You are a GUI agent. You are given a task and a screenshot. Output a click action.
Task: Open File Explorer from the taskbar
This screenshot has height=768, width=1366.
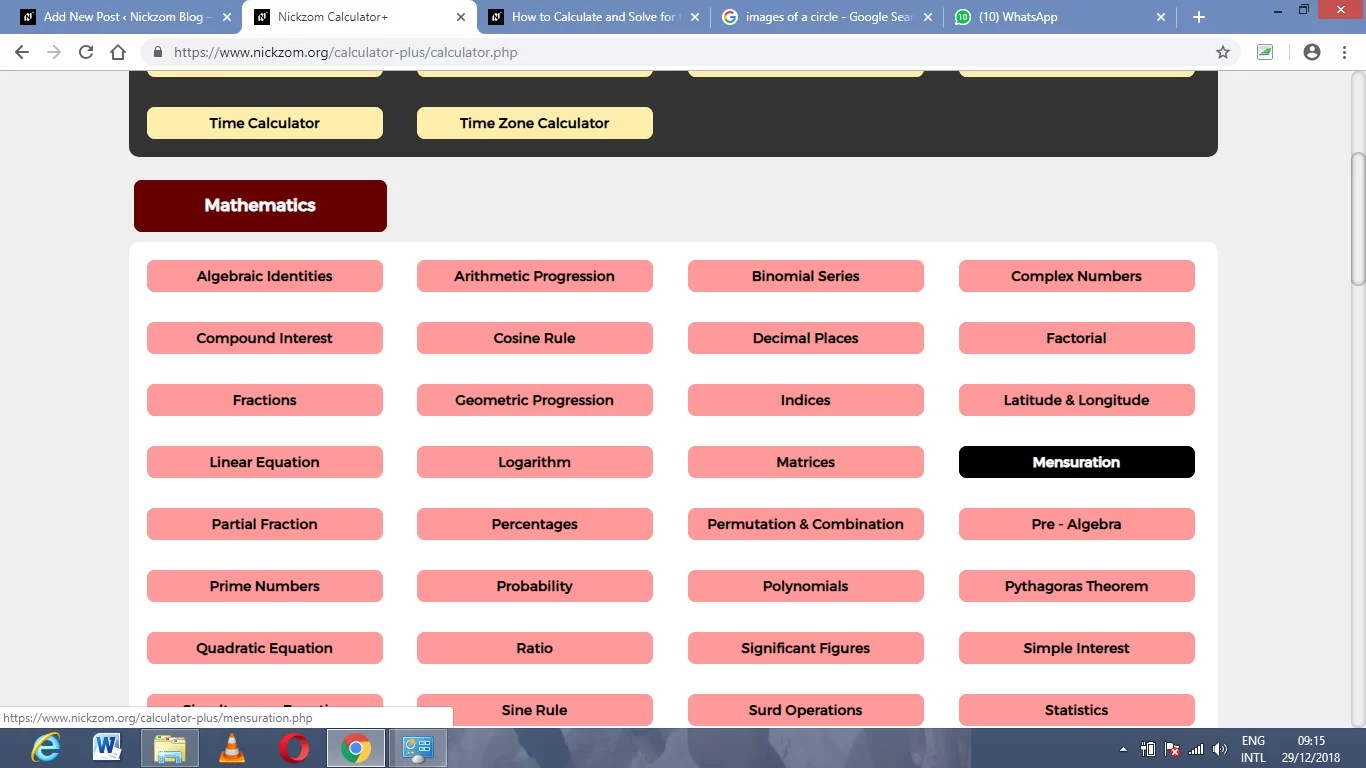point(169,748)
